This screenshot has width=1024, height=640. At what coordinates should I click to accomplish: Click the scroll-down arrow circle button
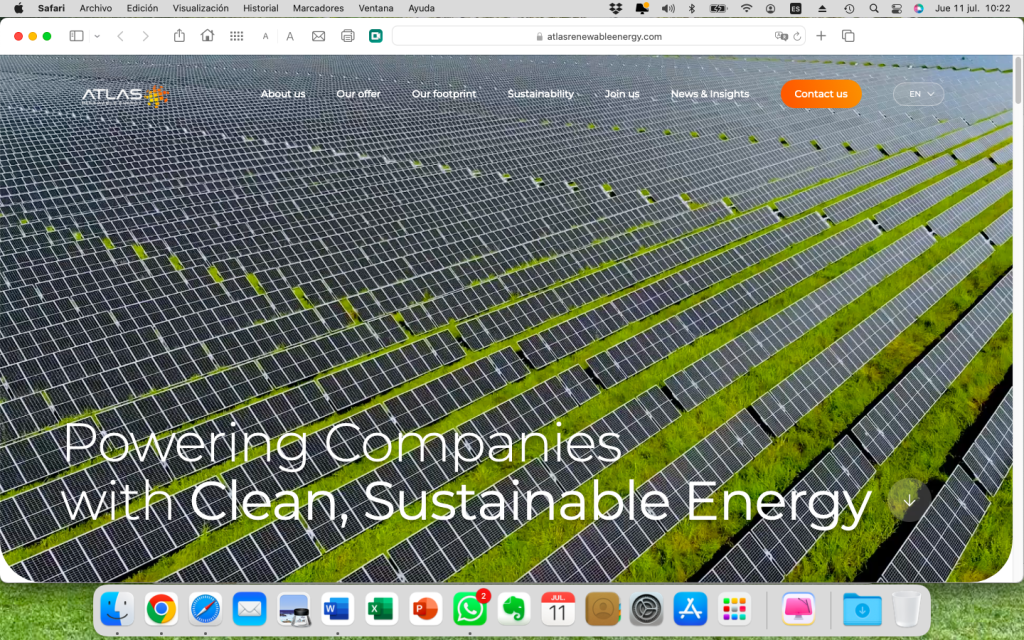pos(909,499)
